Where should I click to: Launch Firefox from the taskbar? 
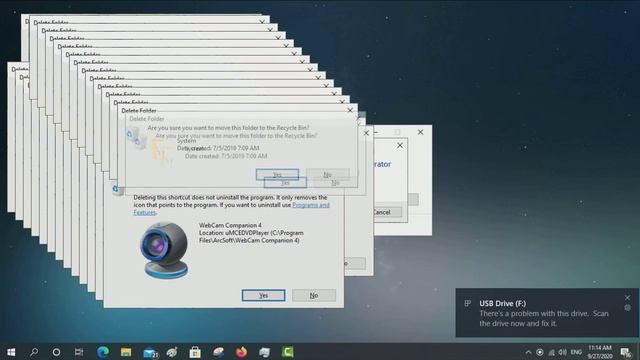241,352
